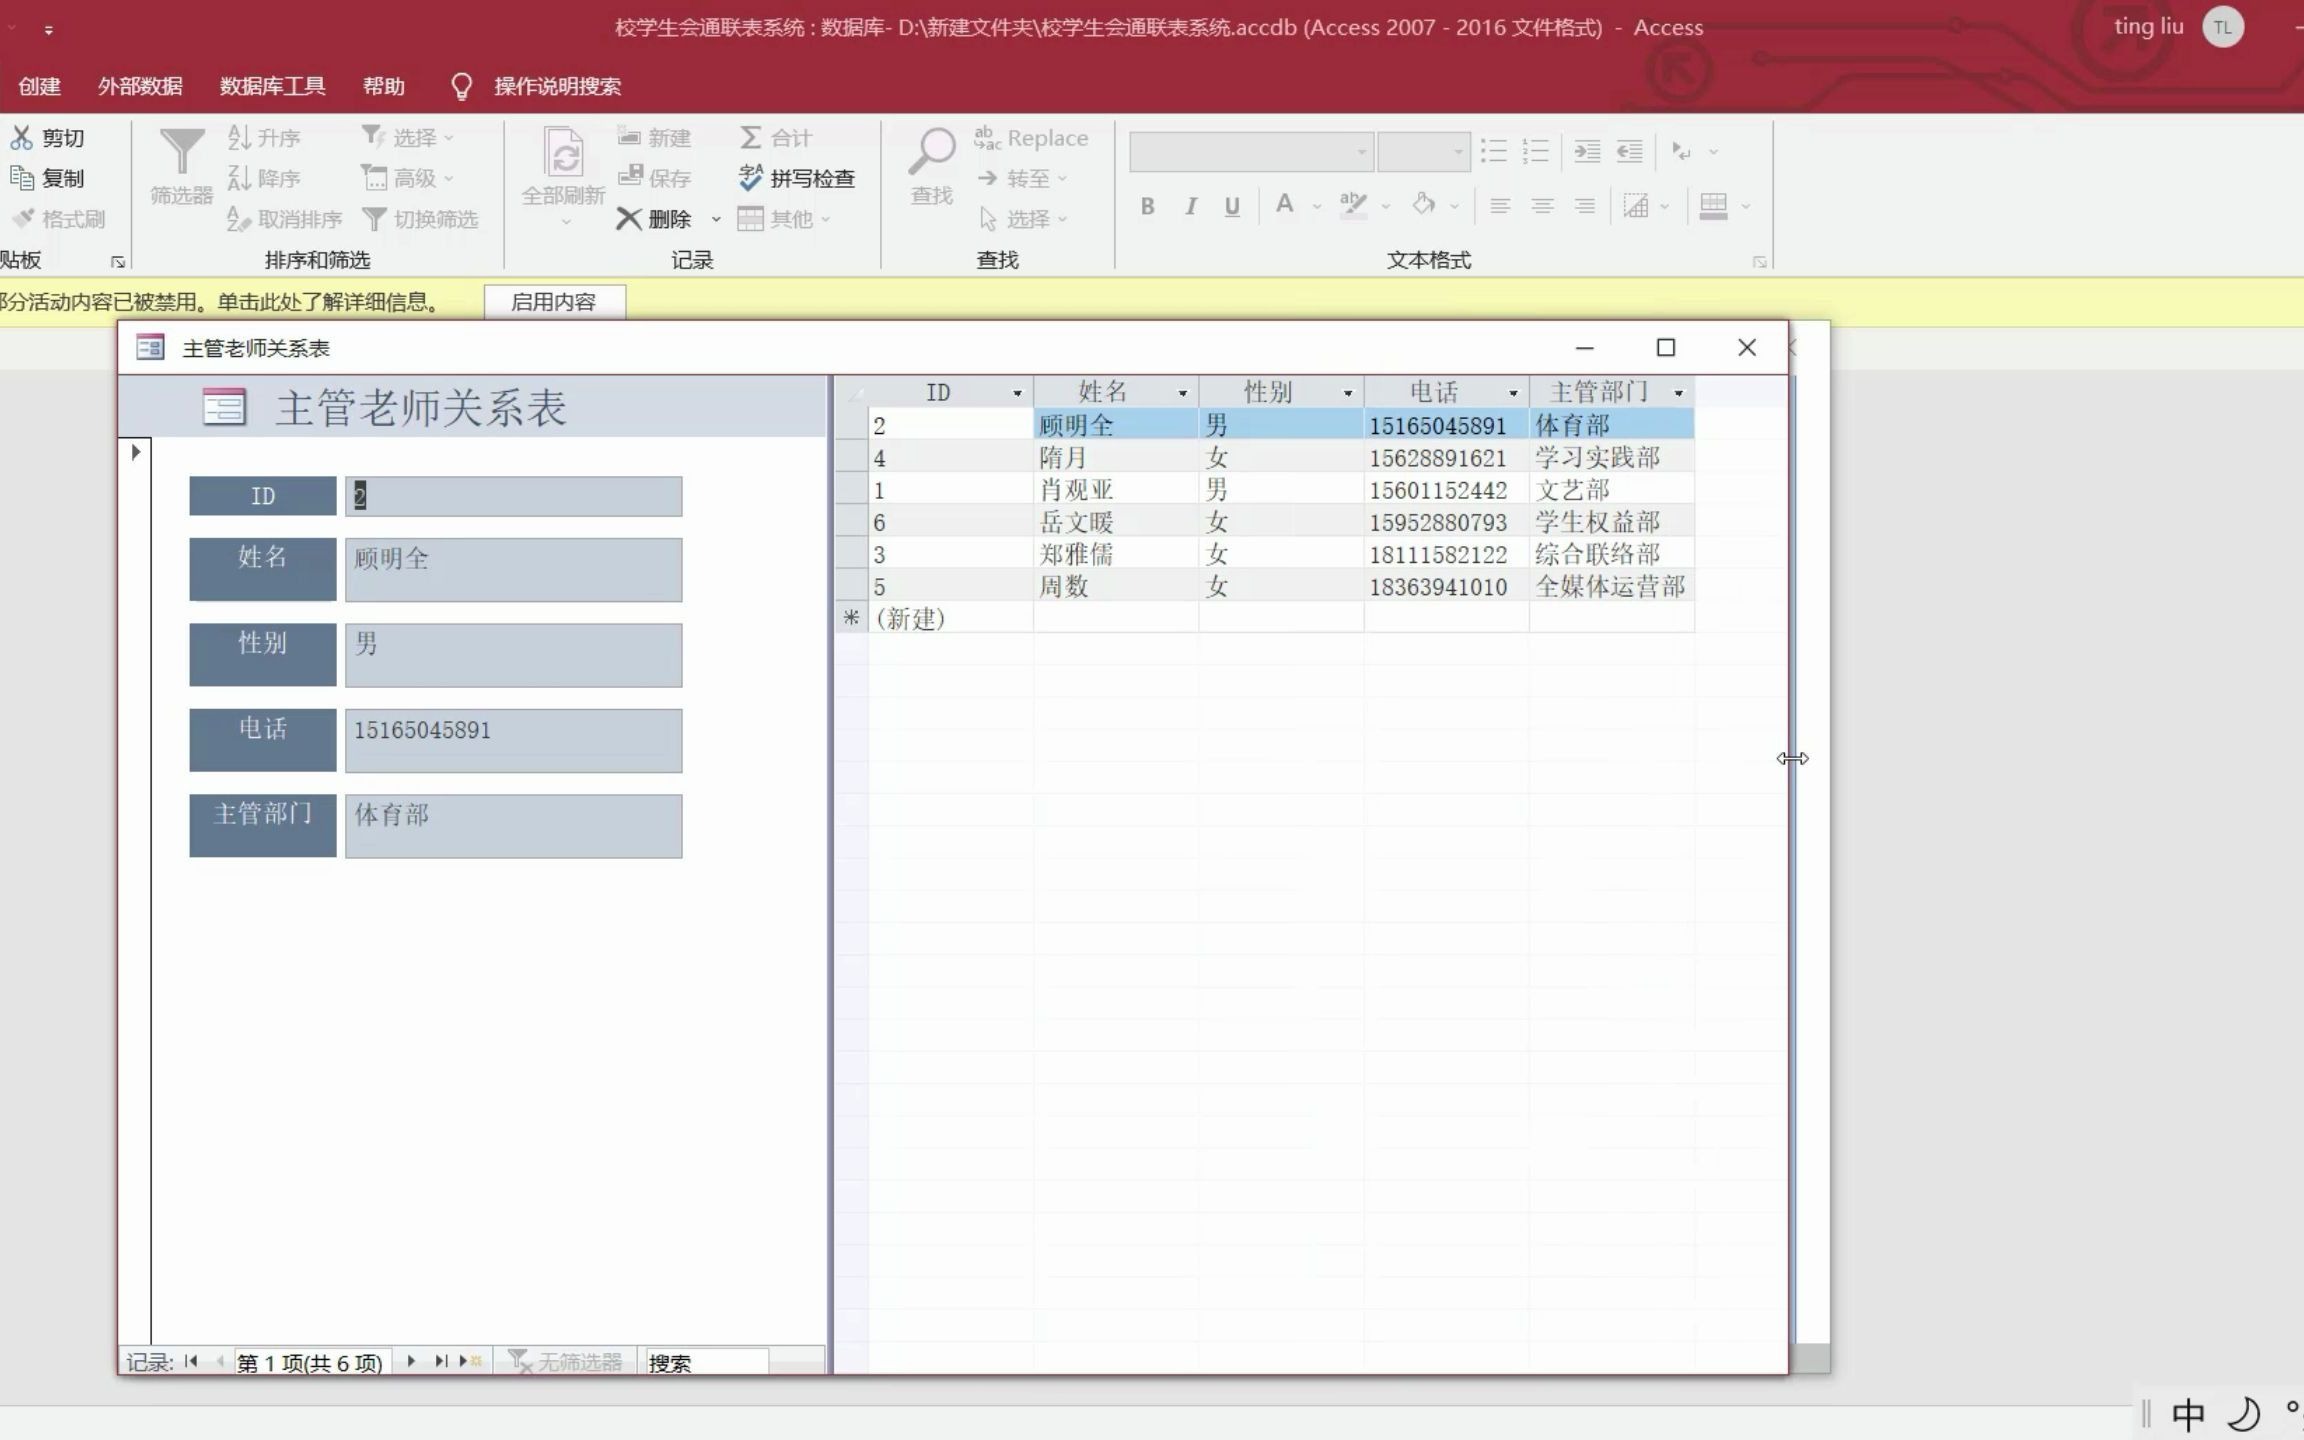Open the 数据库工具 ribbon tab

click(x=272, y=86)
